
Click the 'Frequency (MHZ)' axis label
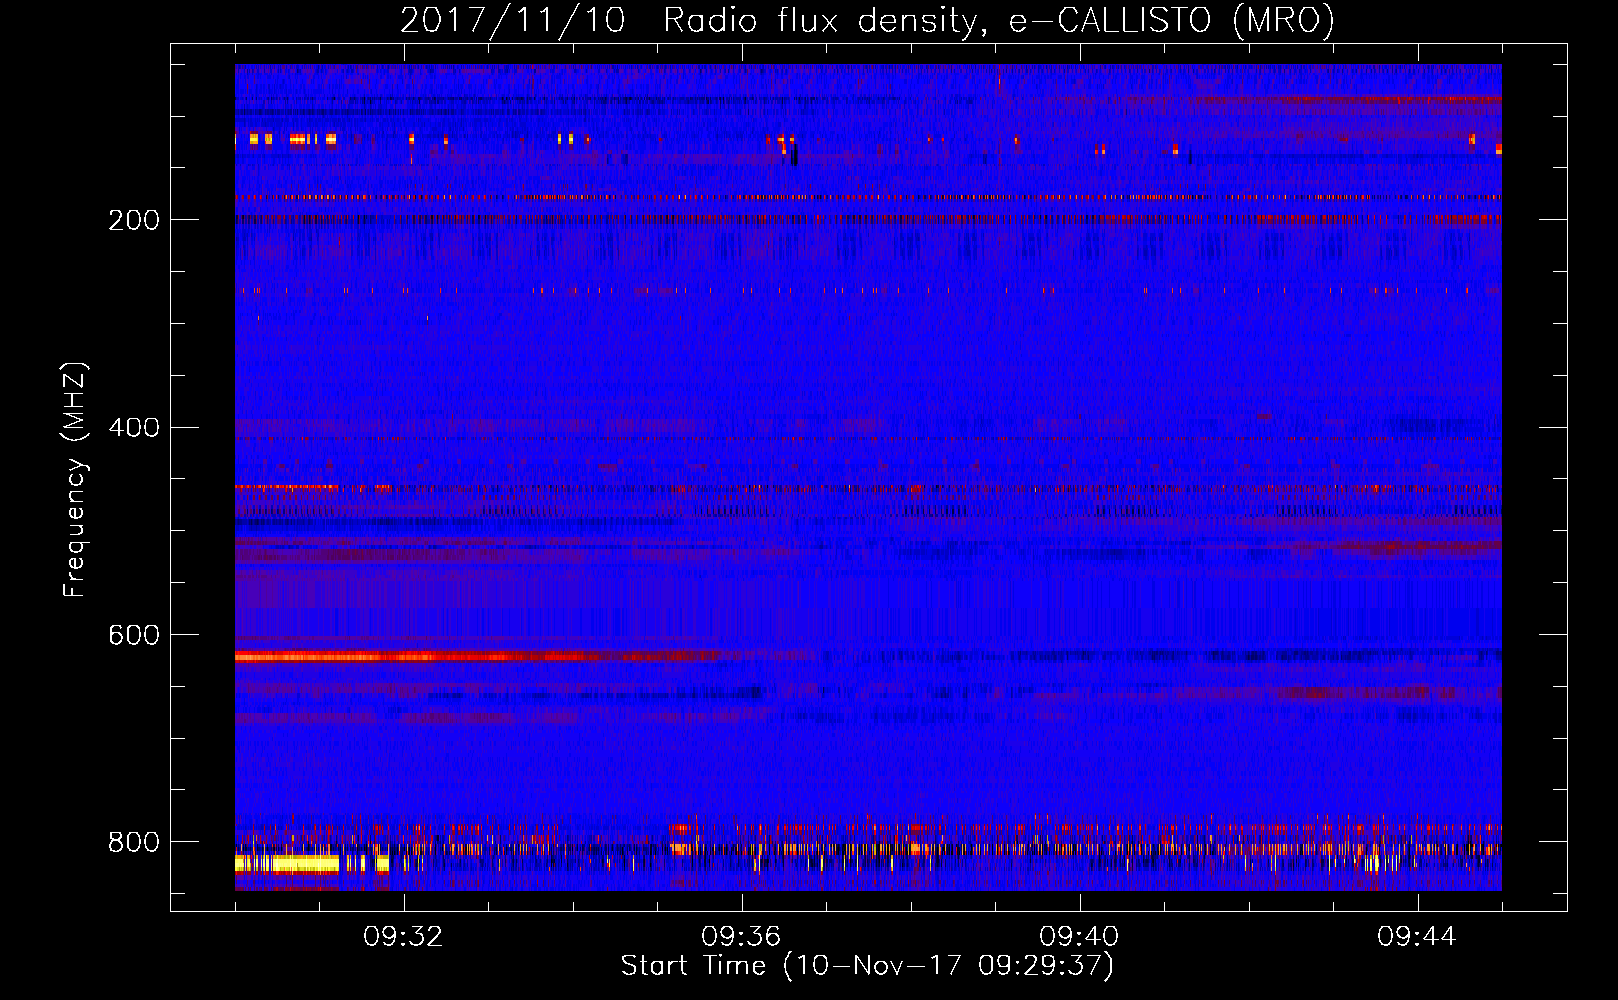coord(75,480)
